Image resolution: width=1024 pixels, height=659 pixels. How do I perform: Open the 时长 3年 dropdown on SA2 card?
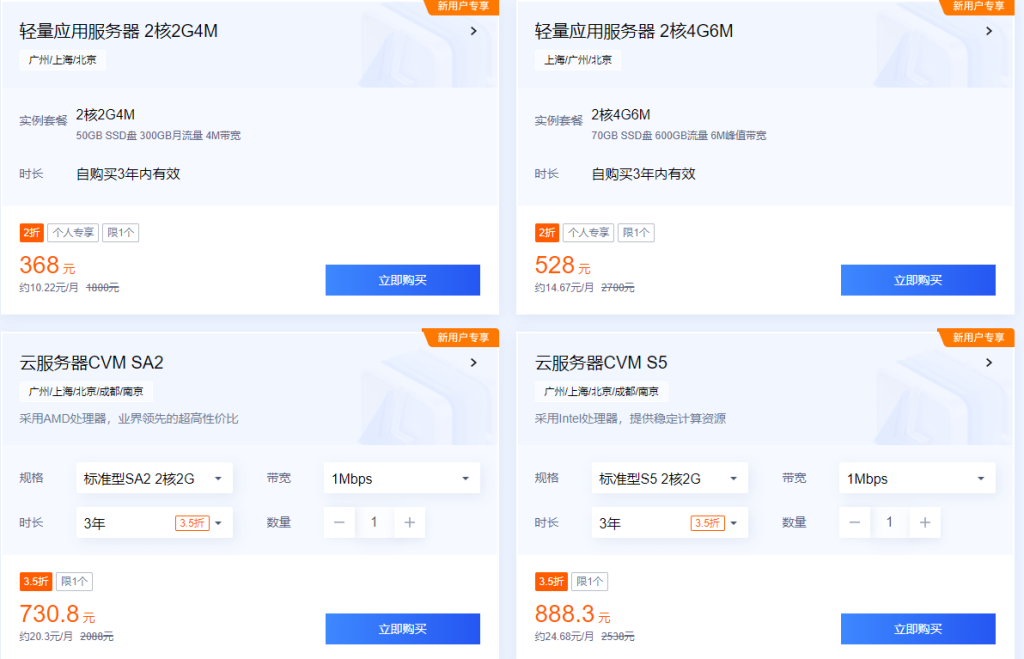[x=154, y=523]
